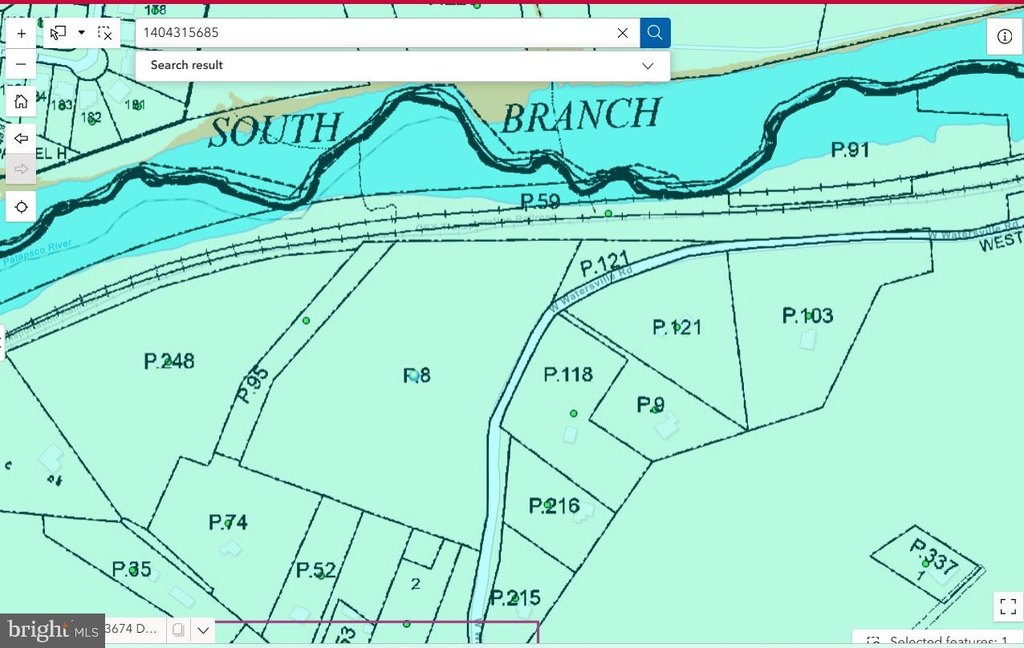
Task: Copy the 3674 D... address text
Action: pos(178,630)
